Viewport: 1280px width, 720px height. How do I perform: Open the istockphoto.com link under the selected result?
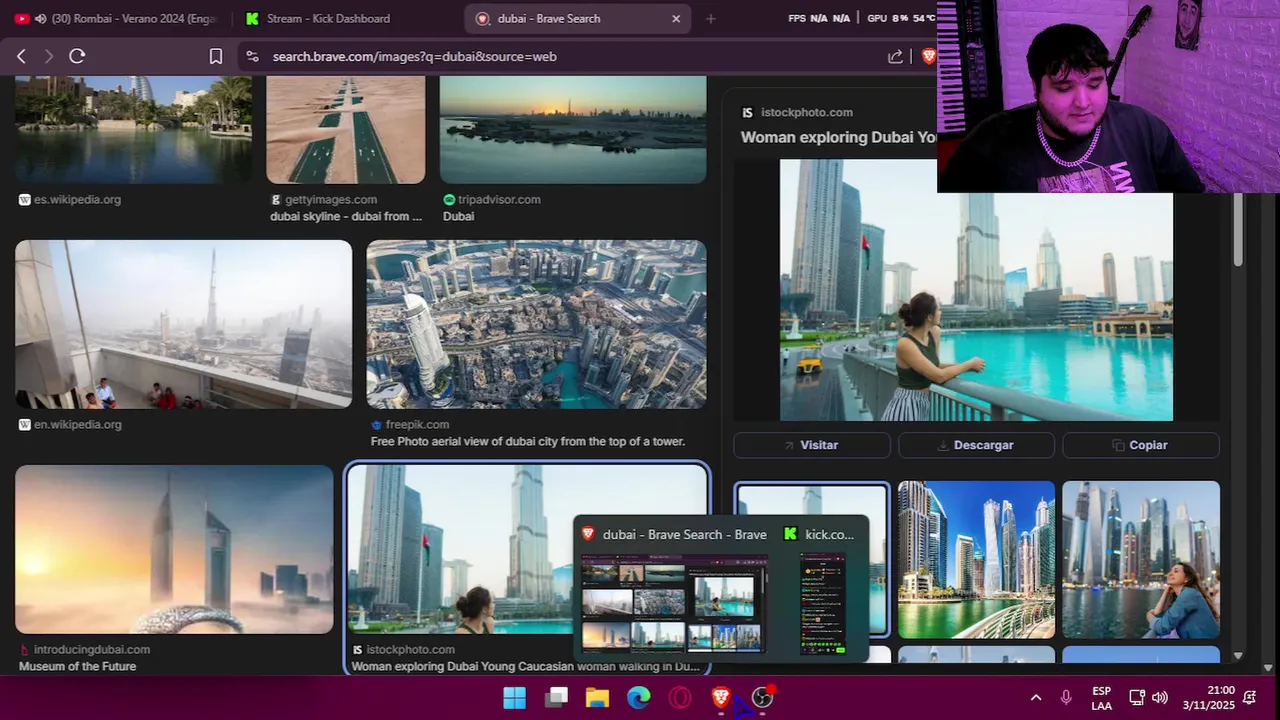point(410,649)
